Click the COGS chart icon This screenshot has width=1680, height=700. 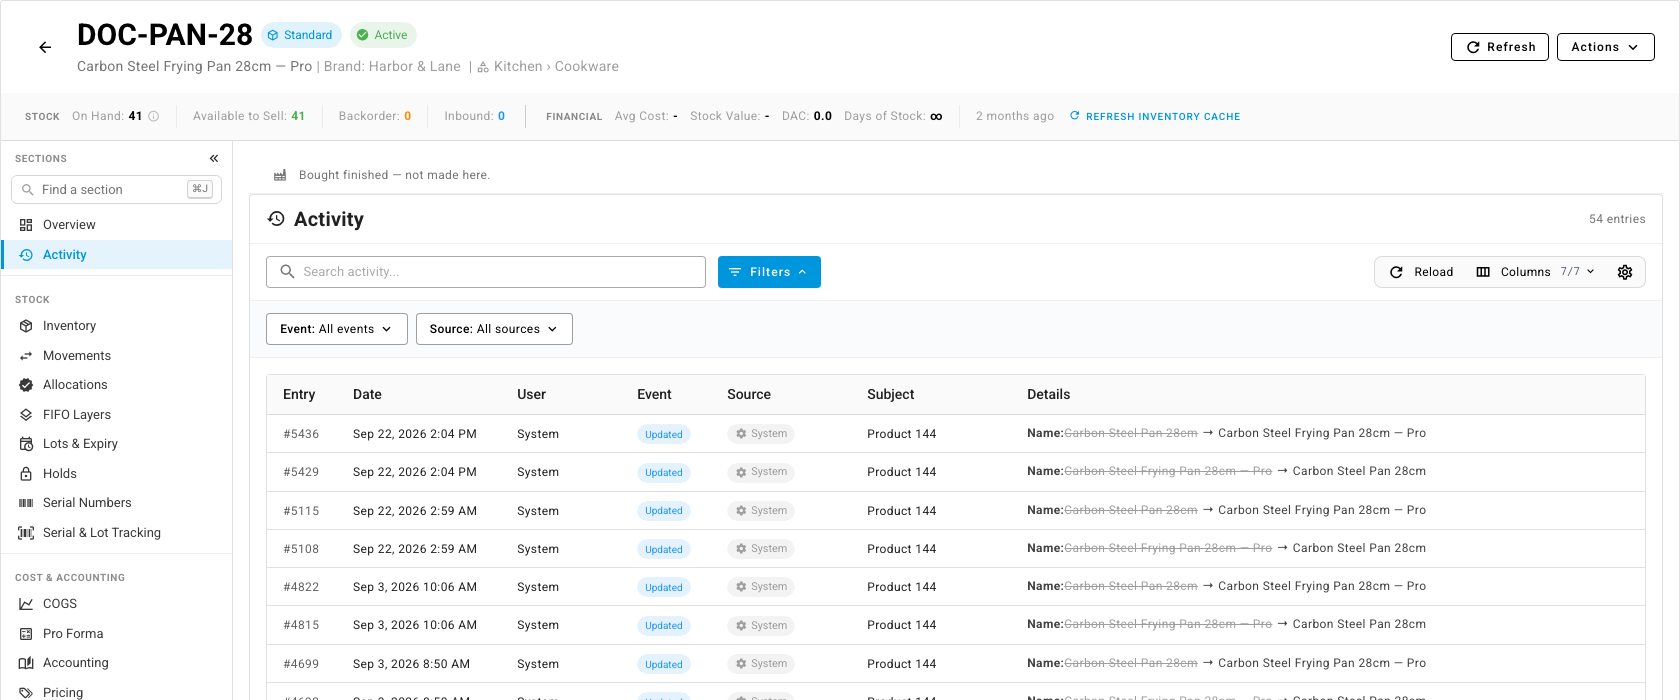26,604
